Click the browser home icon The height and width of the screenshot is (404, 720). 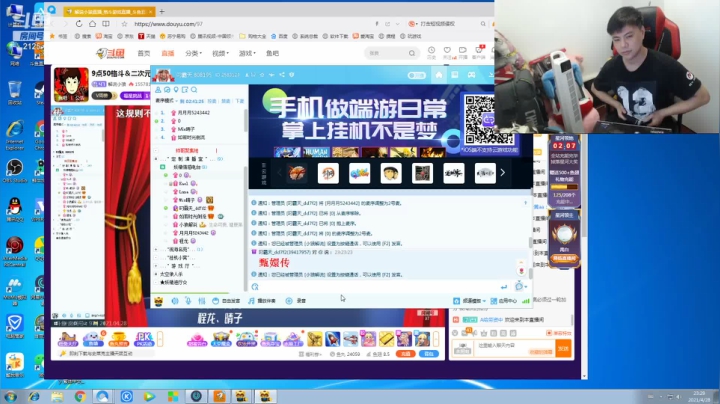92,24
